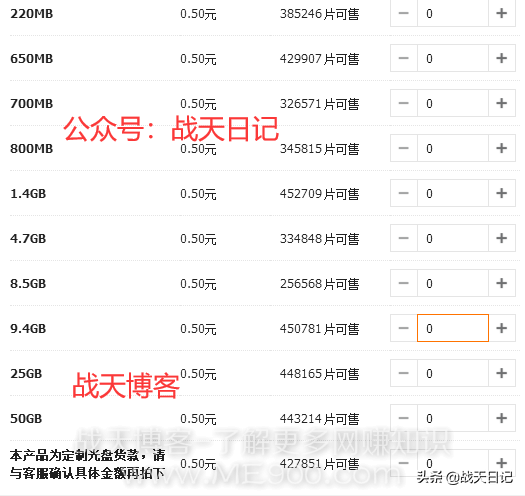Click the 0.50元 price in 1.4GB row
The height and width of the screenshot is (496, 525).
(x=198, y=194)
